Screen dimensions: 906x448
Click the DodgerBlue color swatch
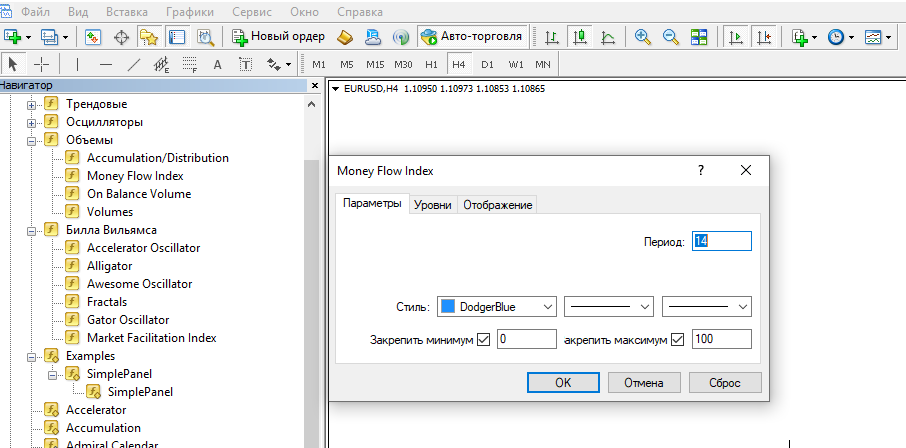[x=448, y=307]
